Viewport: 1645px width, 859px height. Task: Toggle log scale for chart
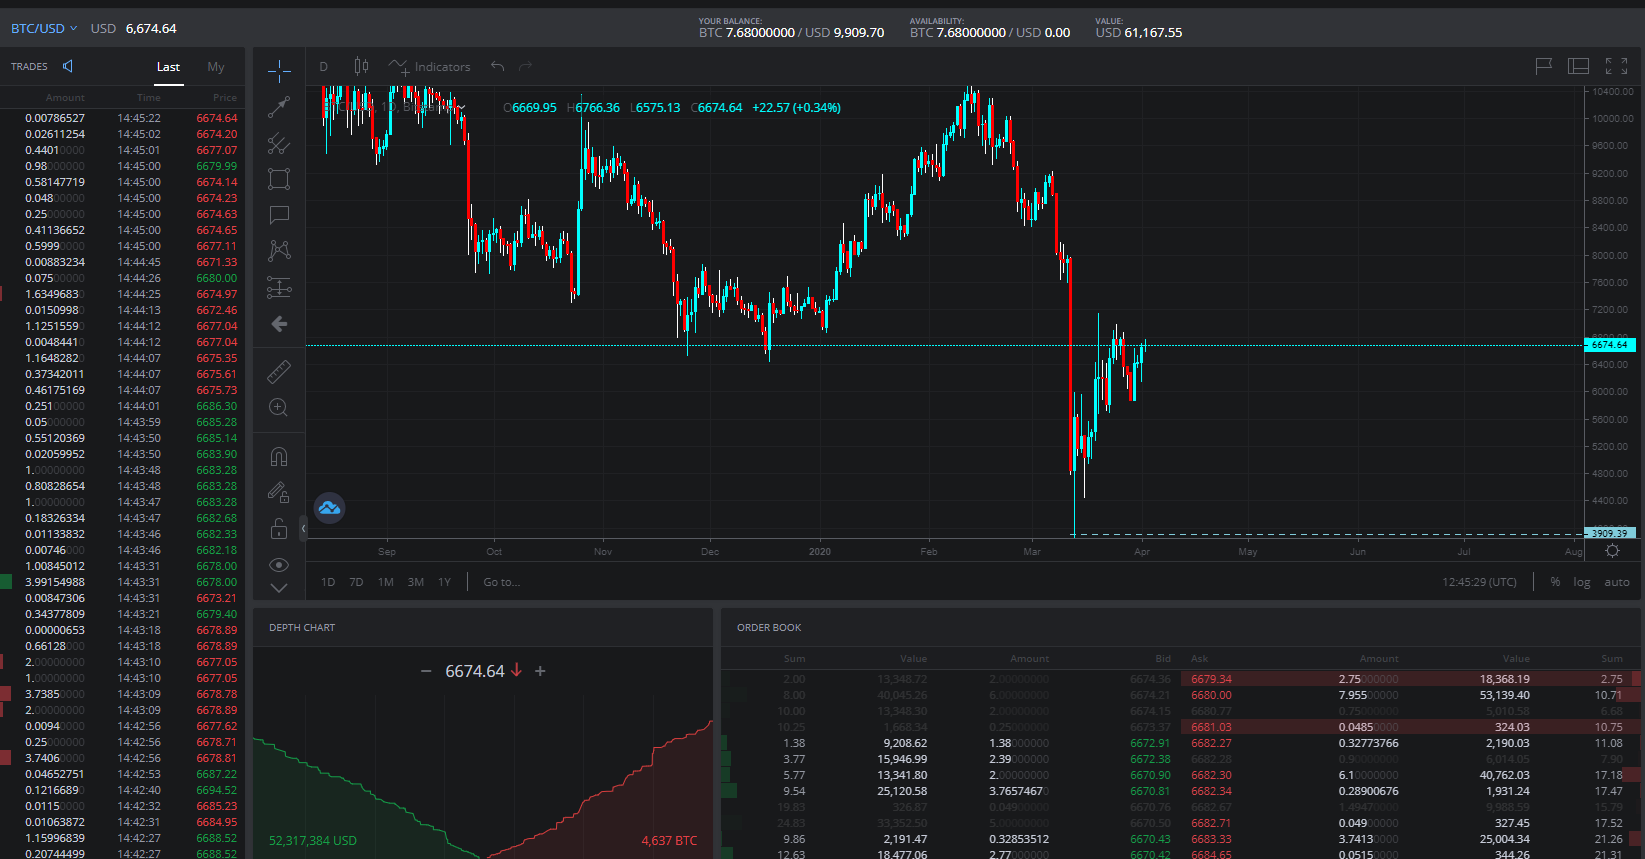[x=1581, y=582]
